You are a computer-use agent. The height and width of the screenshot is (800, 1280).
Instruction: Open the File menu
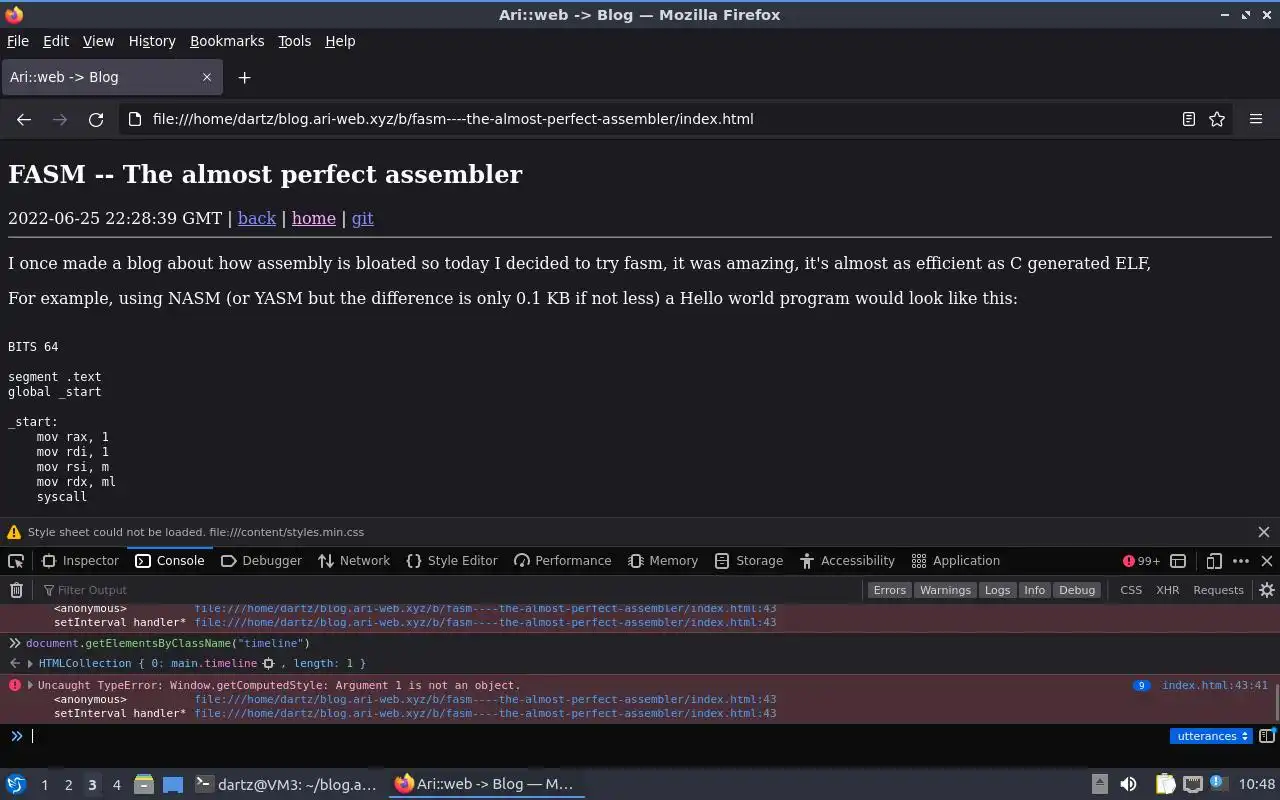(18, 41)
